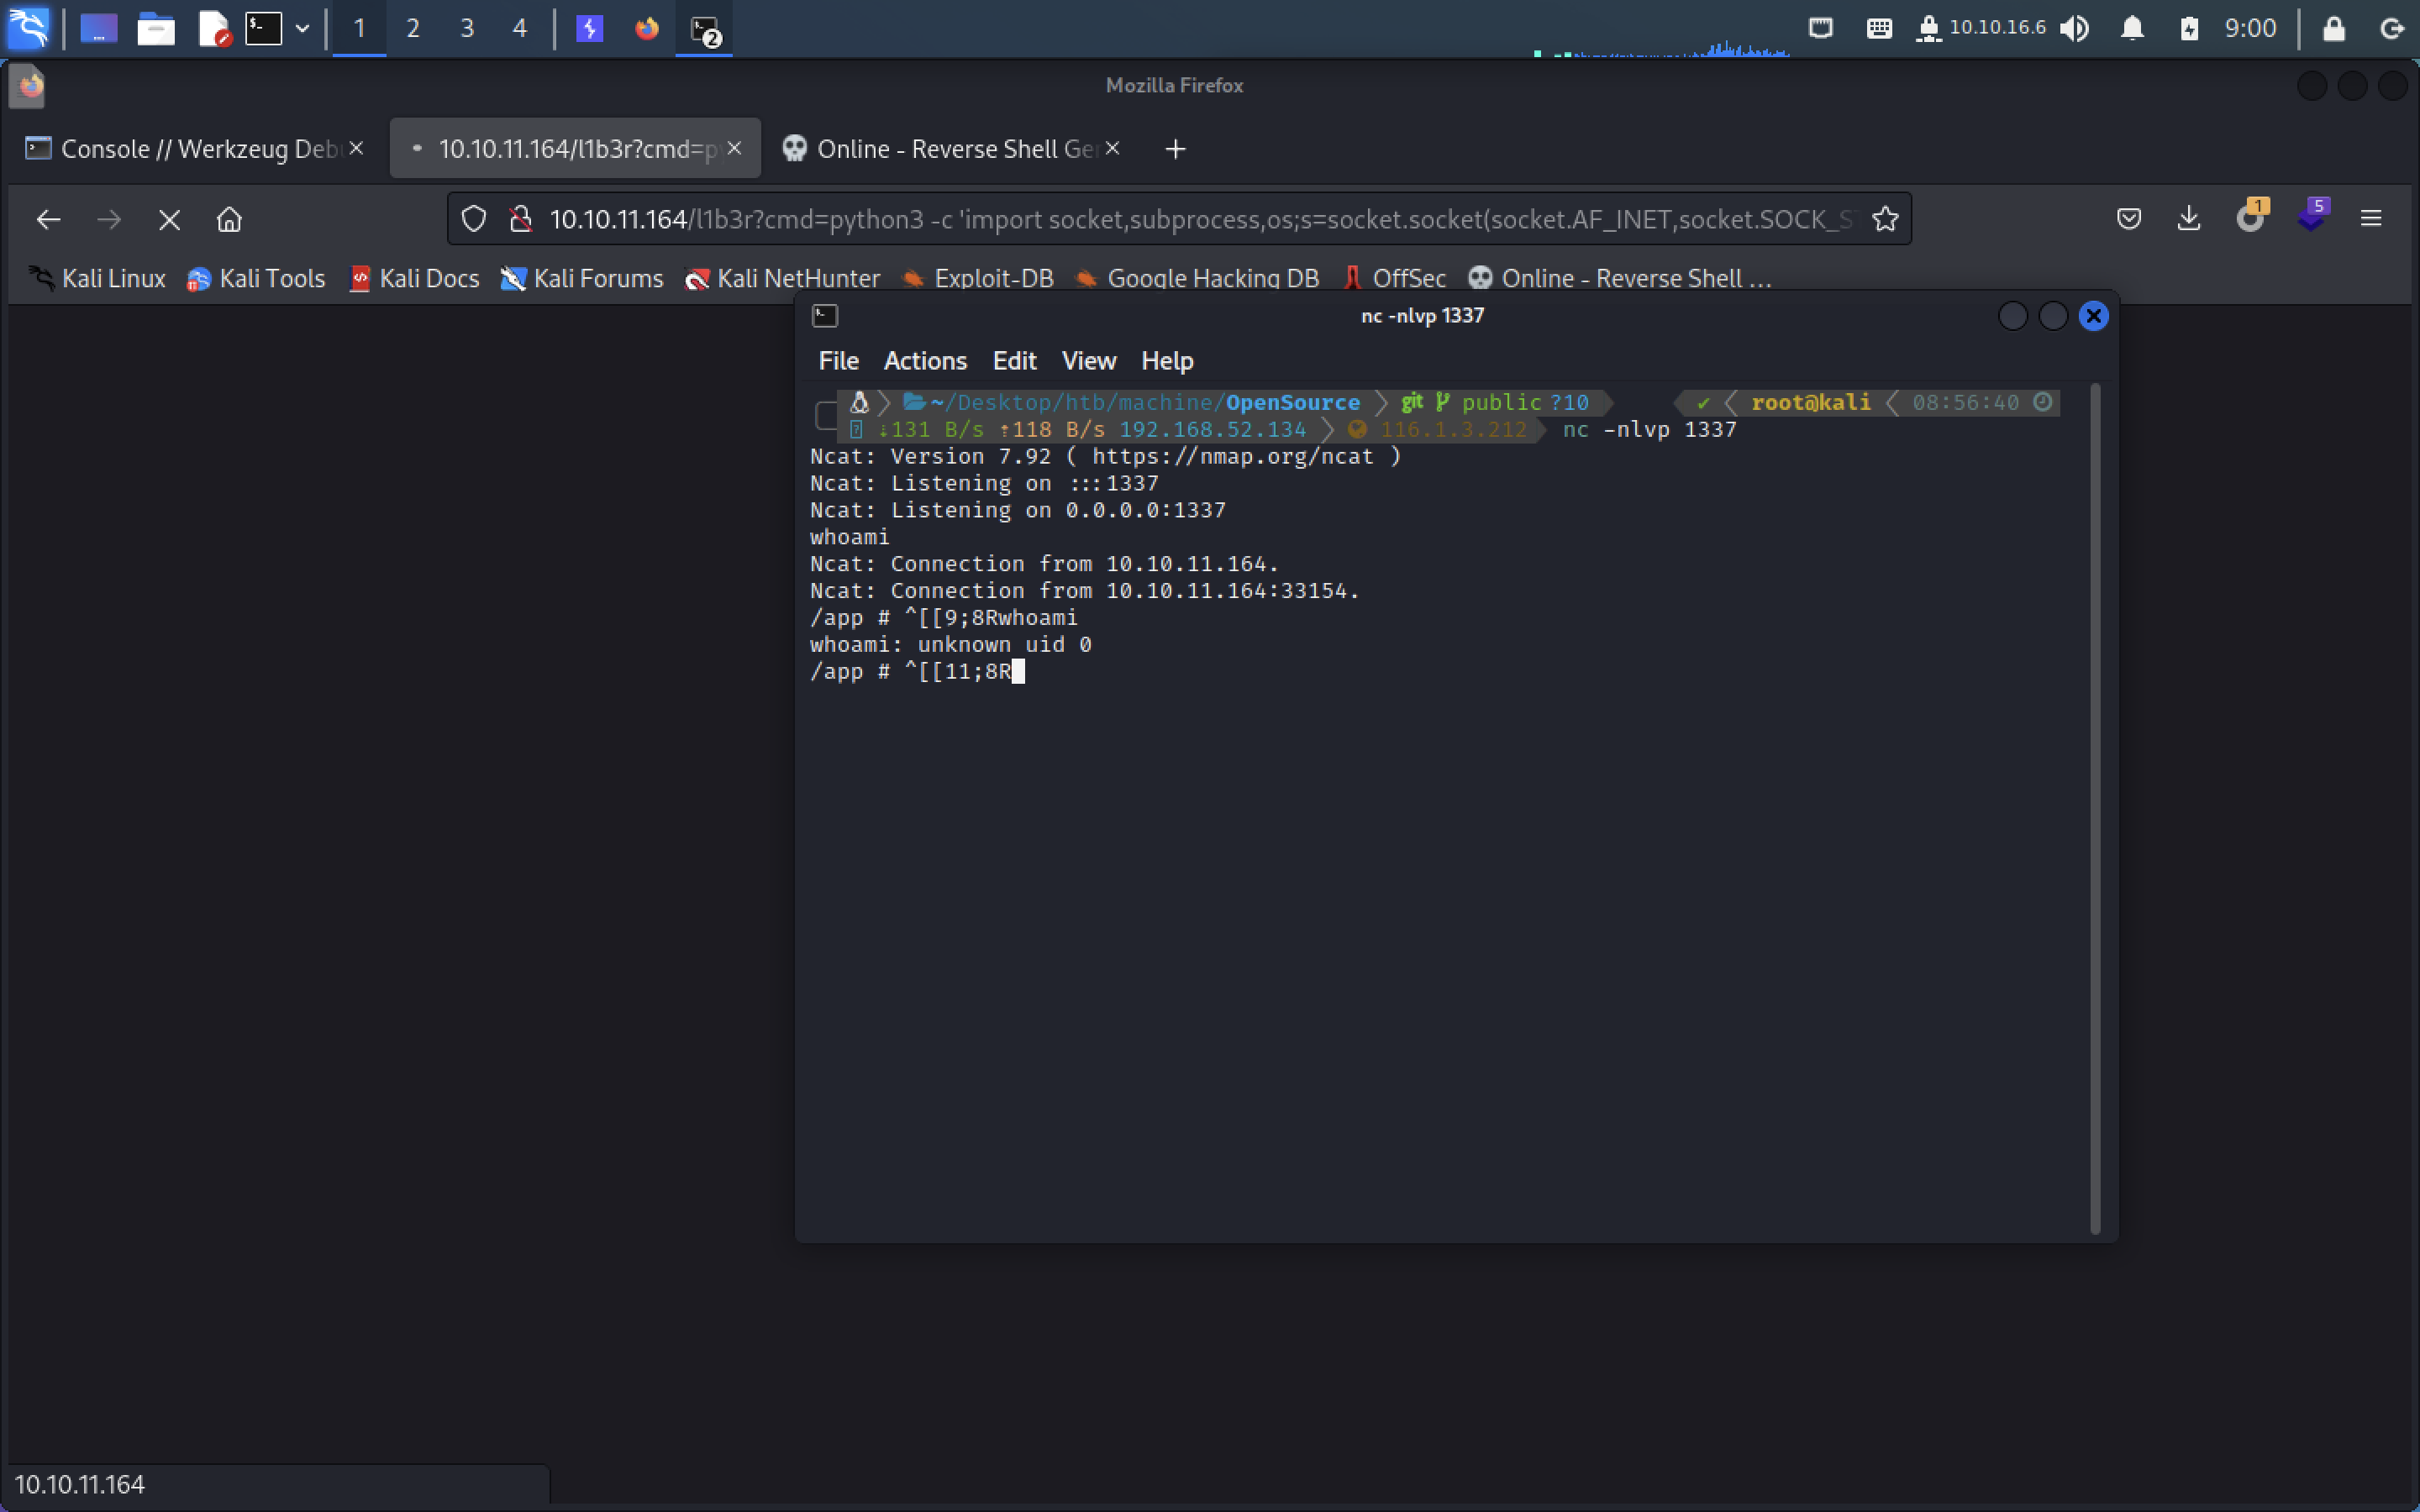Open the Kali applications menu icon
The image size is (2420, 1512).
click(29, 27)
